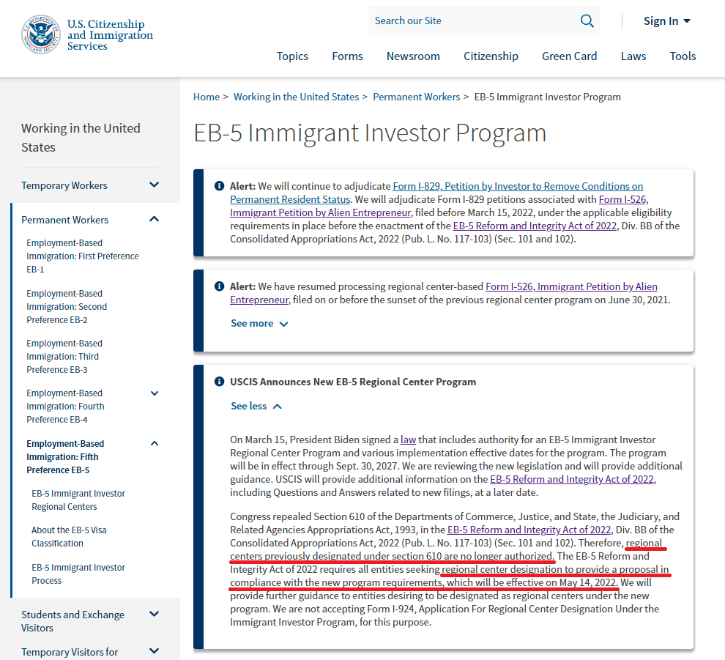Image resolution: width=725 pixels, height=660 pixels.
Task: Expand Students and Exchange Visitors section
Action: click(x=154, y=615)
